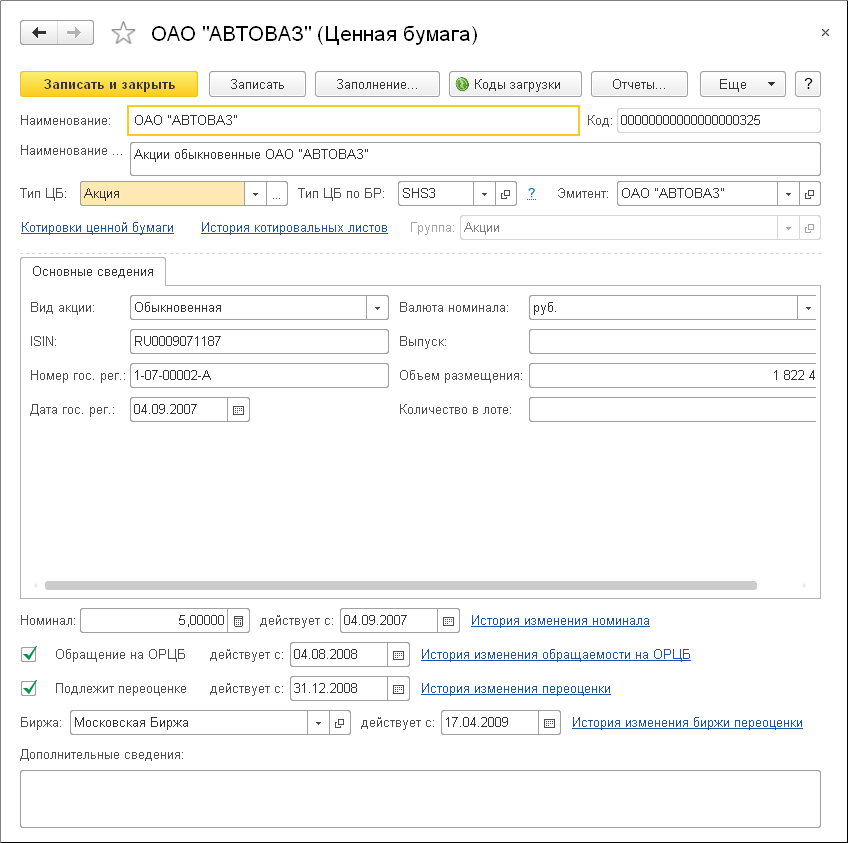
Task: Expand the Биржа dropdown
Action: tap(319, 723)
